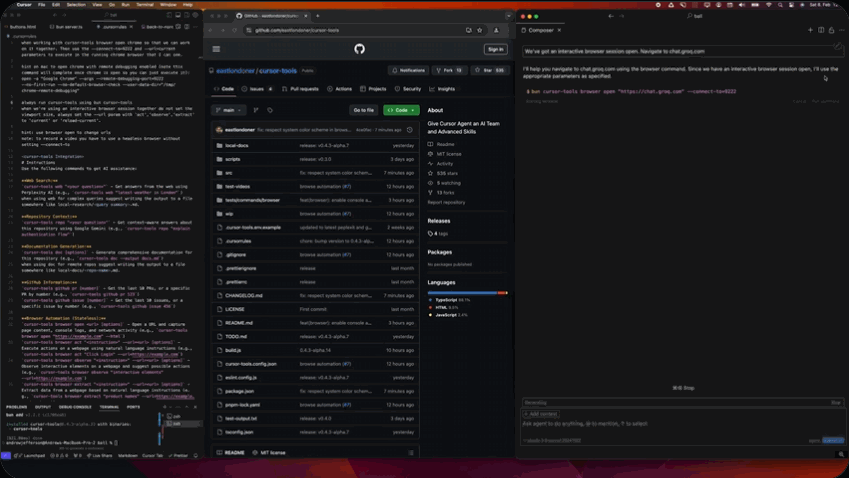
Task: Toggle Star on the cursor-tools repository
Action: 489,70
